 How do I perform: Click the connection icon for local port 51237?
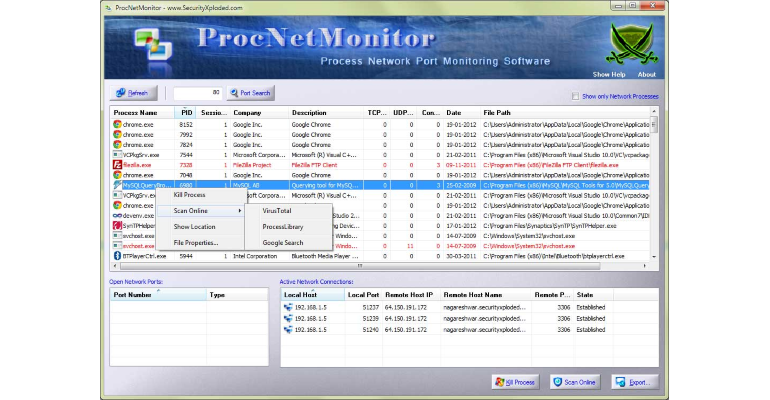coord(288,307)
